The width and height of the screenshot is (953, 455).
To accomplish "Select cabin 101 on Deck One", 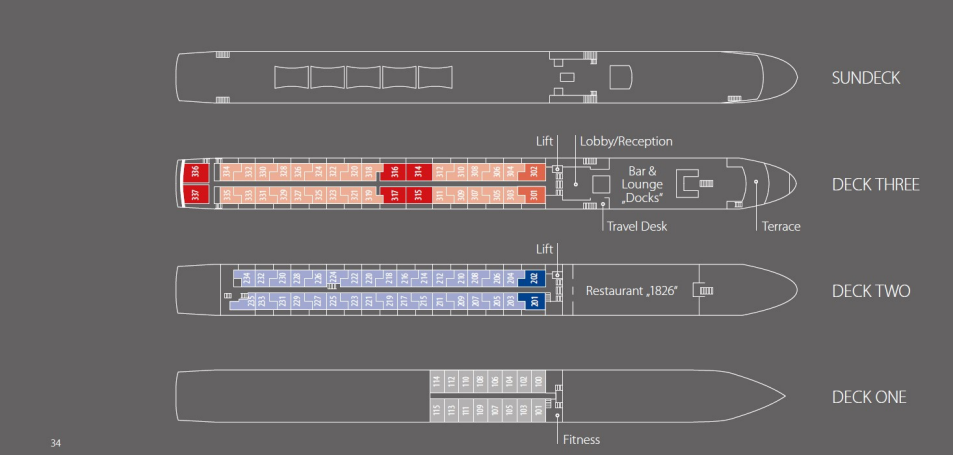I will (538, 409).
